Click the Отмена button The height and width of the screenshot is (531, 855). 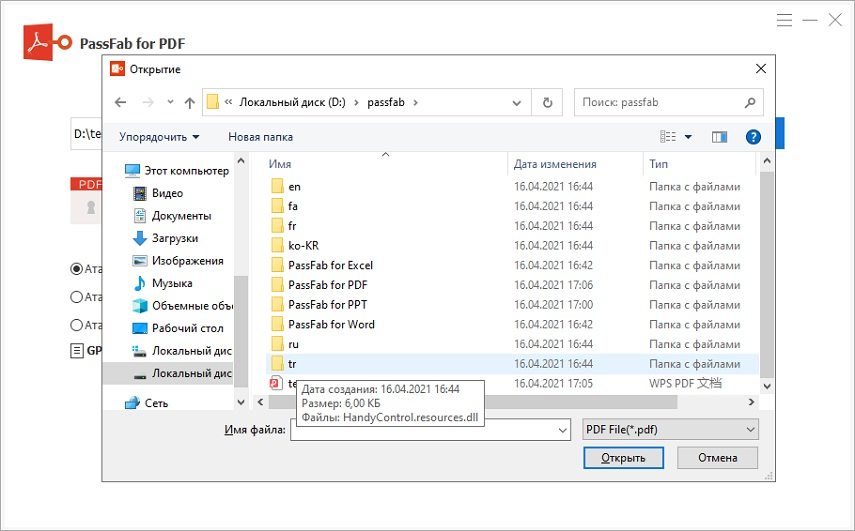click(718, 458)
